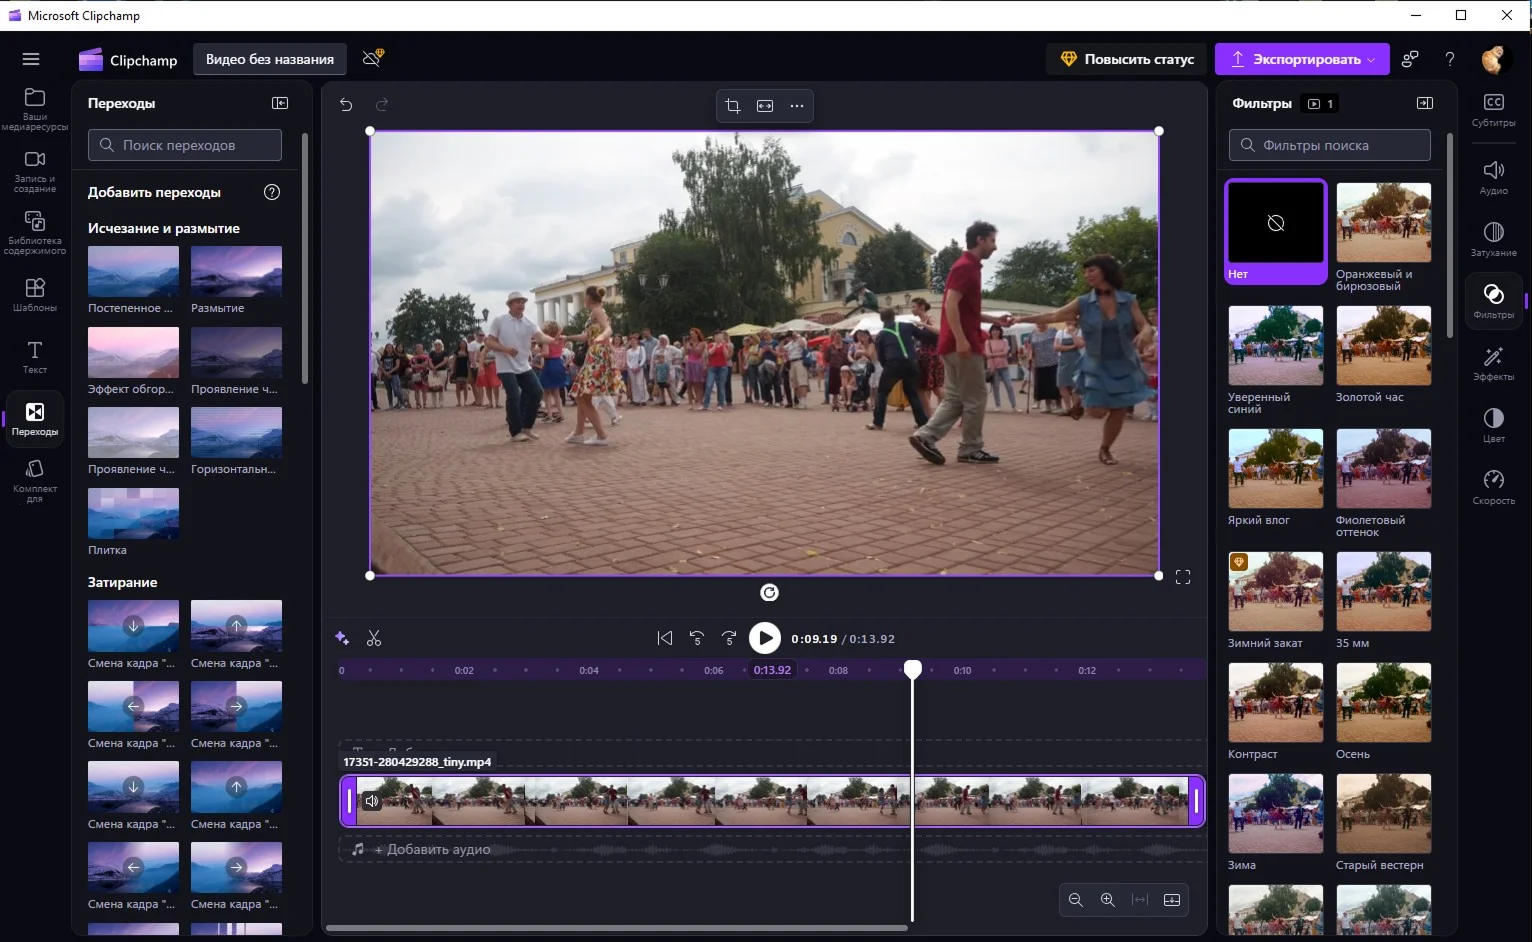Open Библиотека содержимого sidebar tab

[x=35, y=232]
